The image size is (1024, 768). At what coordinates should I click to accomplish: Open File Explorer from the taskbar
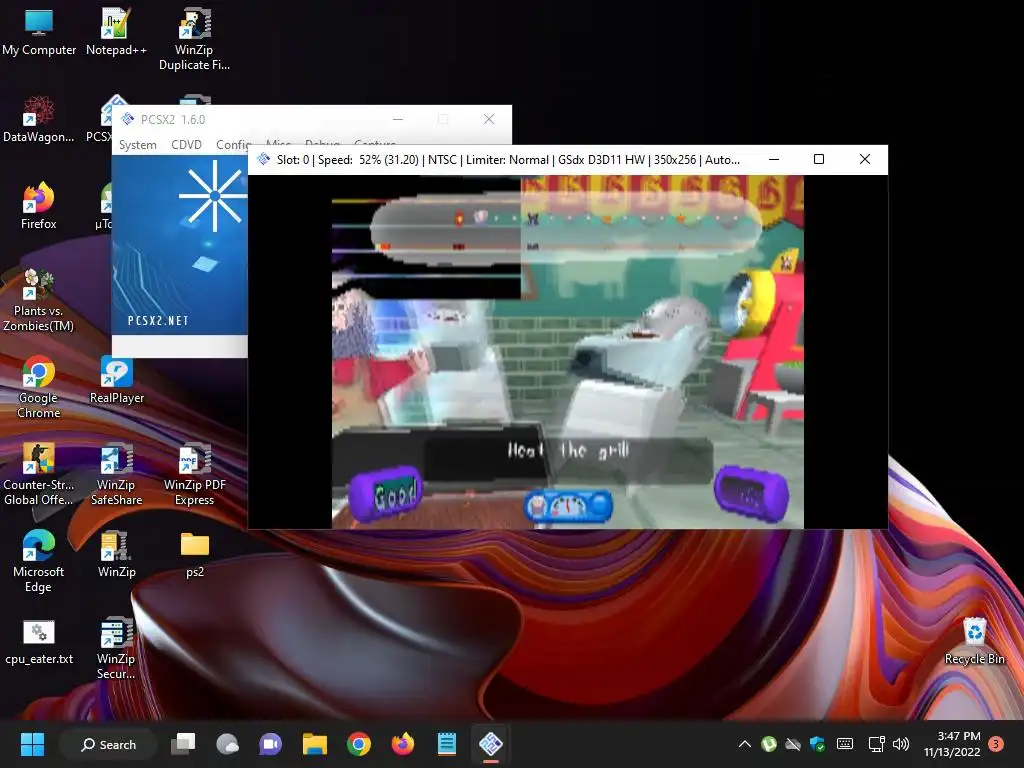pyautogui.click(x=314, y=744)
